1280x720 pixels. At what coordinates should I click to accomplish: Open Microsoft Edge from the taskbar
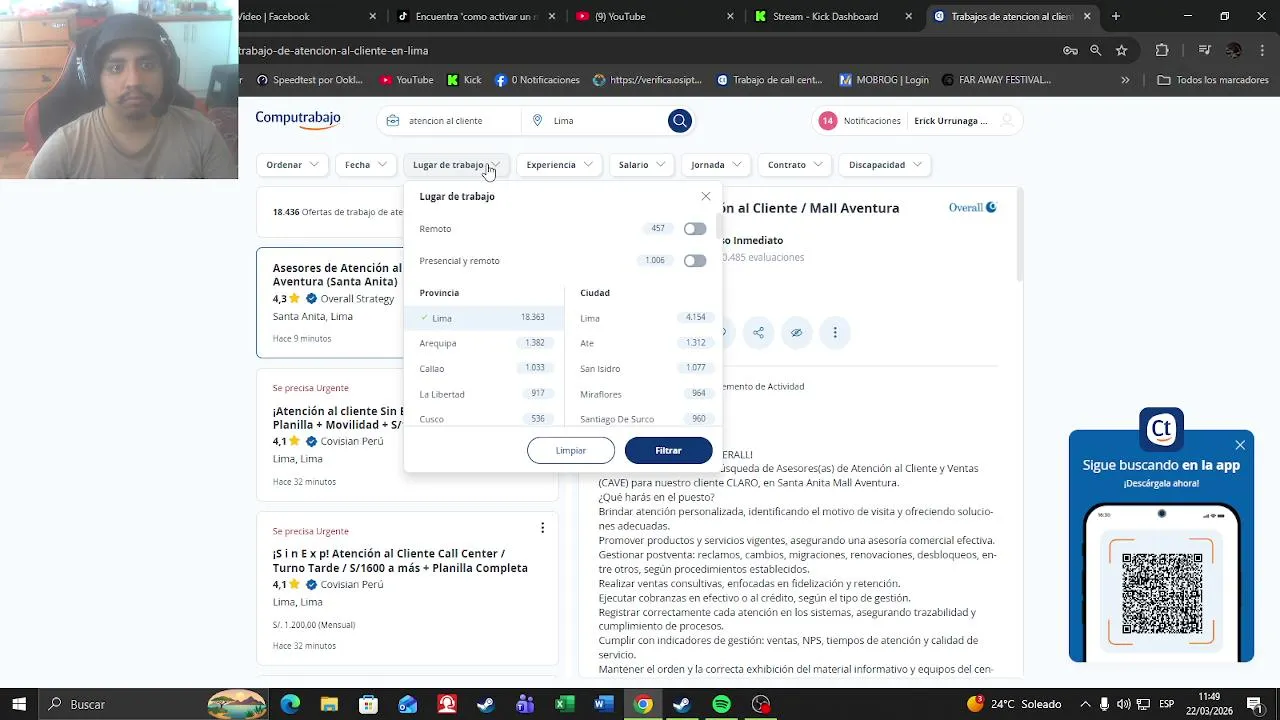(290, 704)
